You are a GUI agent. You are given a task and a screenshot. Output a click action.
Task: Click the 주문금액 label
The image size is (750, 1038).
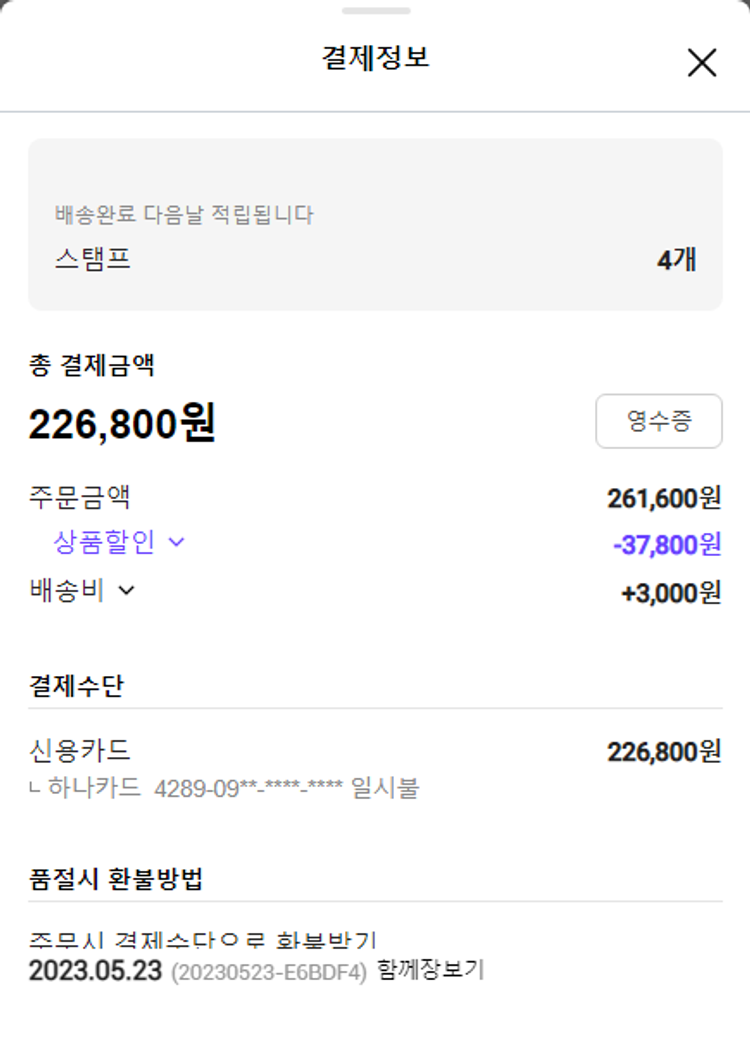click(x=80, y=496)
